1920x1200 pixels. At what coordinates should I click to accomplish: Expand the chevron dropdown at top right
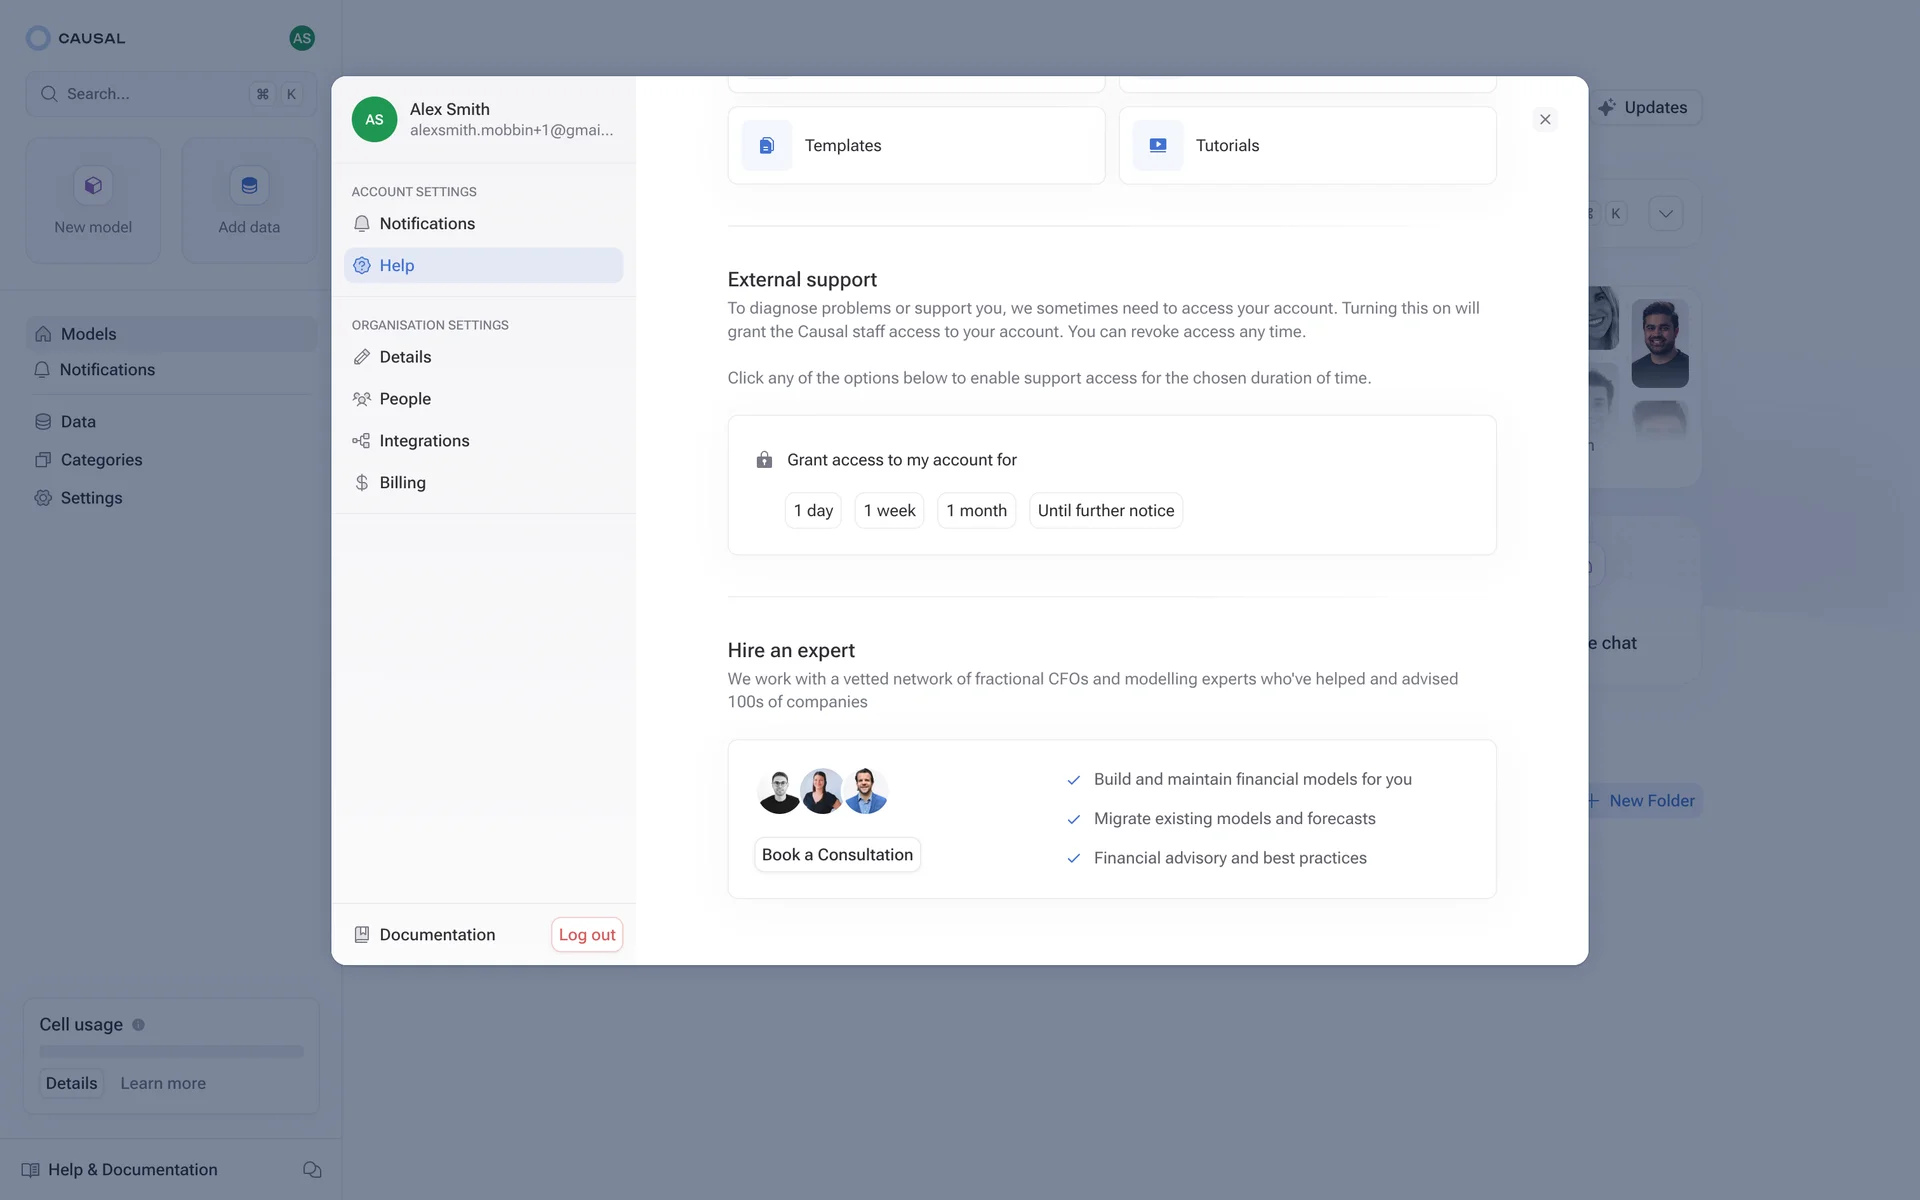point(1665,214)
